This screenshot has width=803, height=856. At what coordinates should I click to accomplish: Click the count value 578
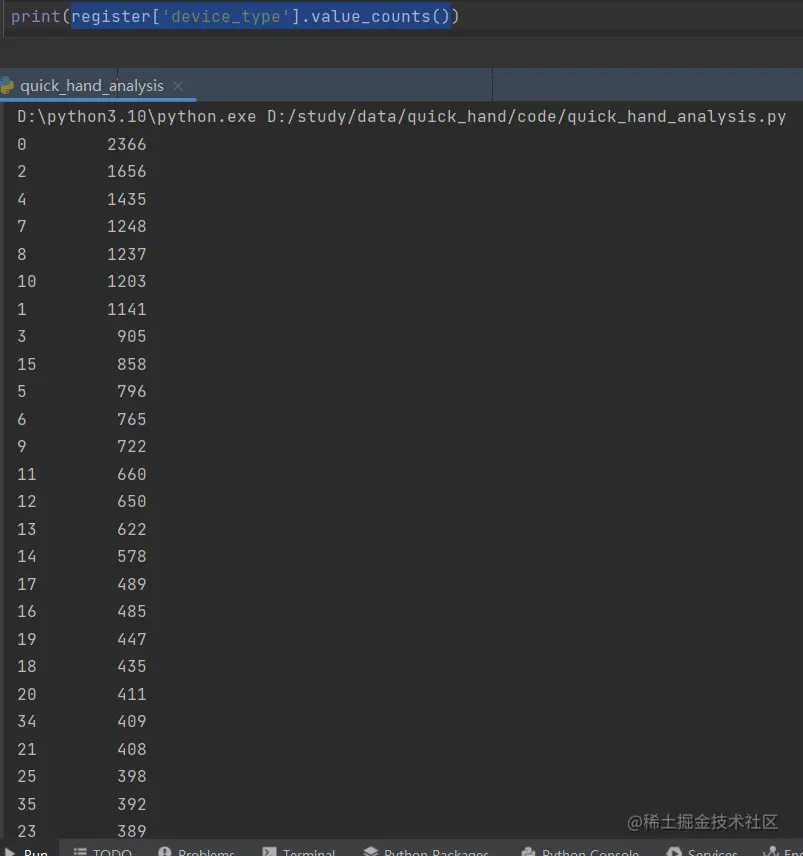(132, 556)
